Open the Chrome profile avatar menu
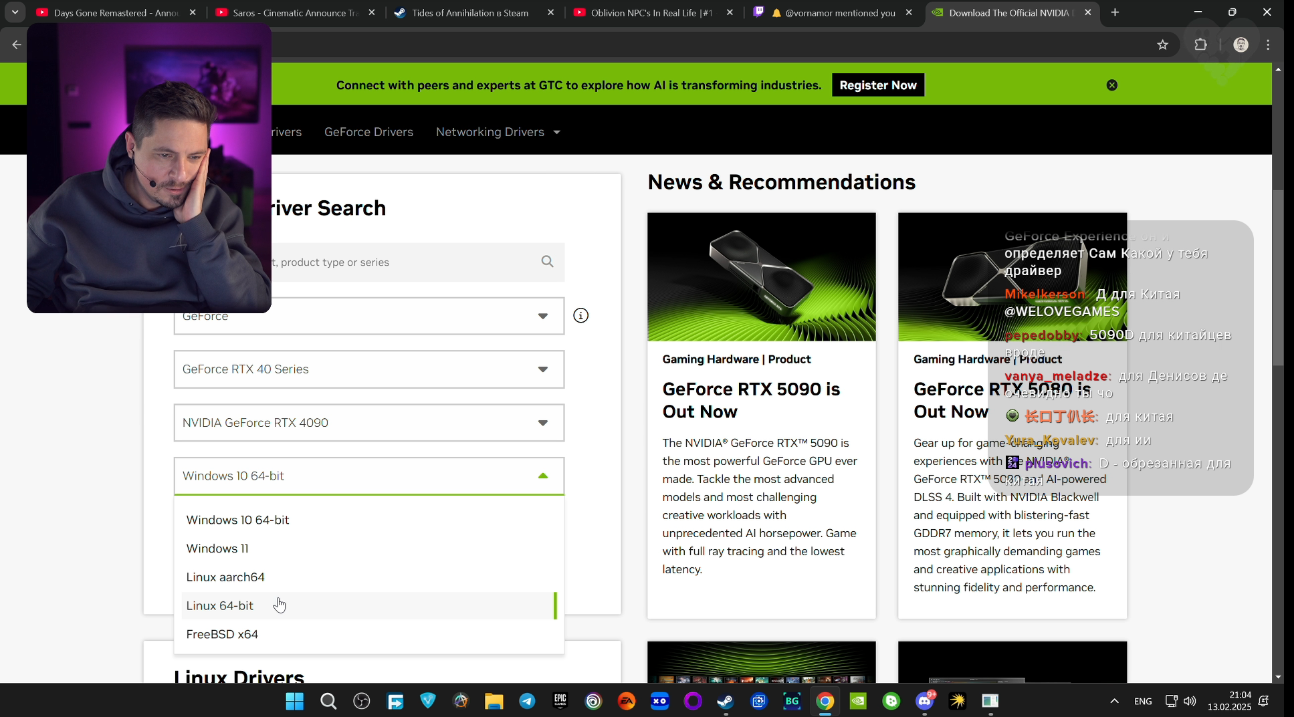The height and width of the screenshot is (717, 1294). point(1241,45)
